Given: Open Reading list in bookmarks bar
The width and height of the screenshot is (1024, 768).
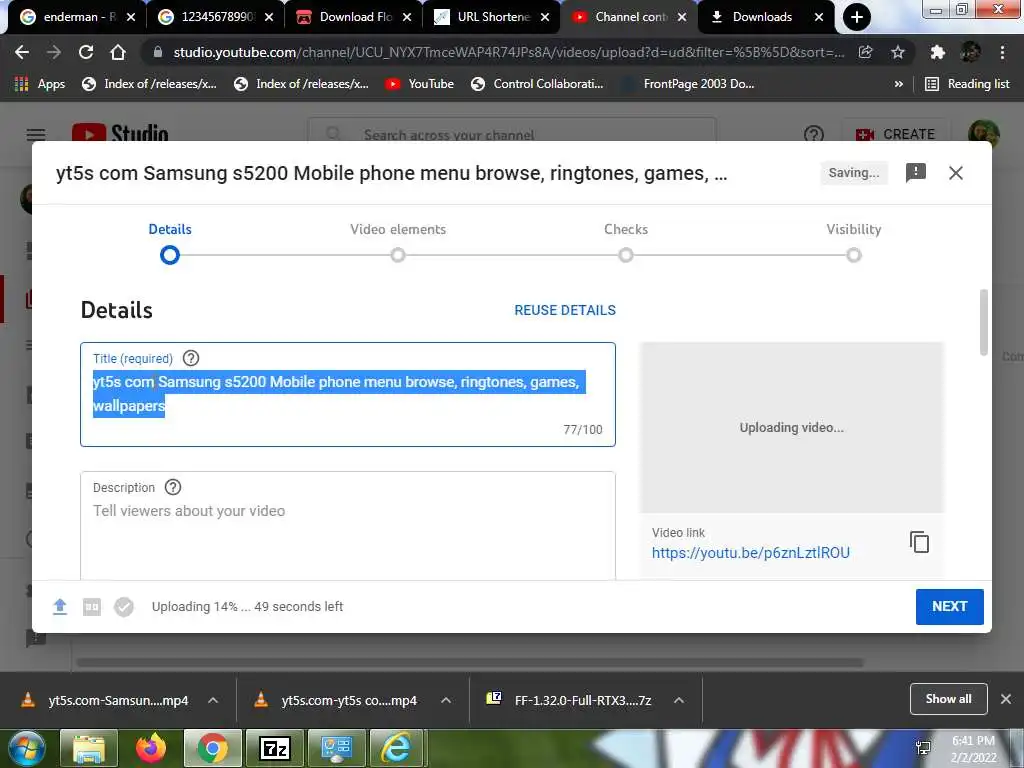Looking at the screenshot, I should click(967, 84).
